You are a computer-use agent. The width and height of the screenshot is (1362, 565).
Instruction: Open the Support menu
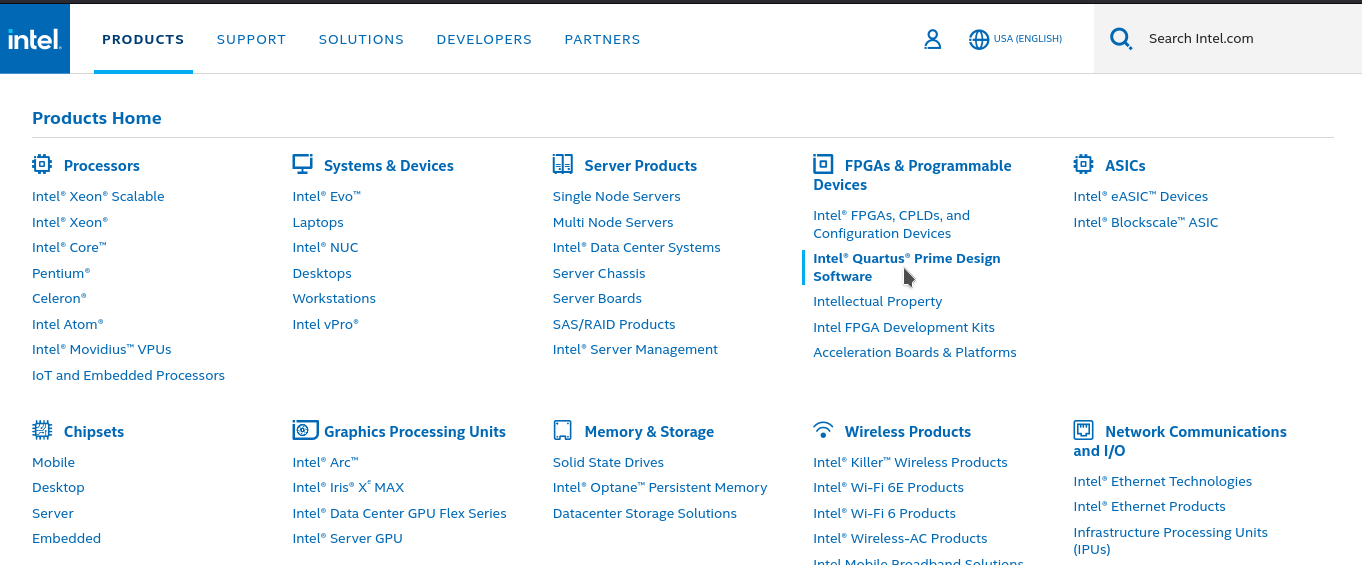click(251, 40)
